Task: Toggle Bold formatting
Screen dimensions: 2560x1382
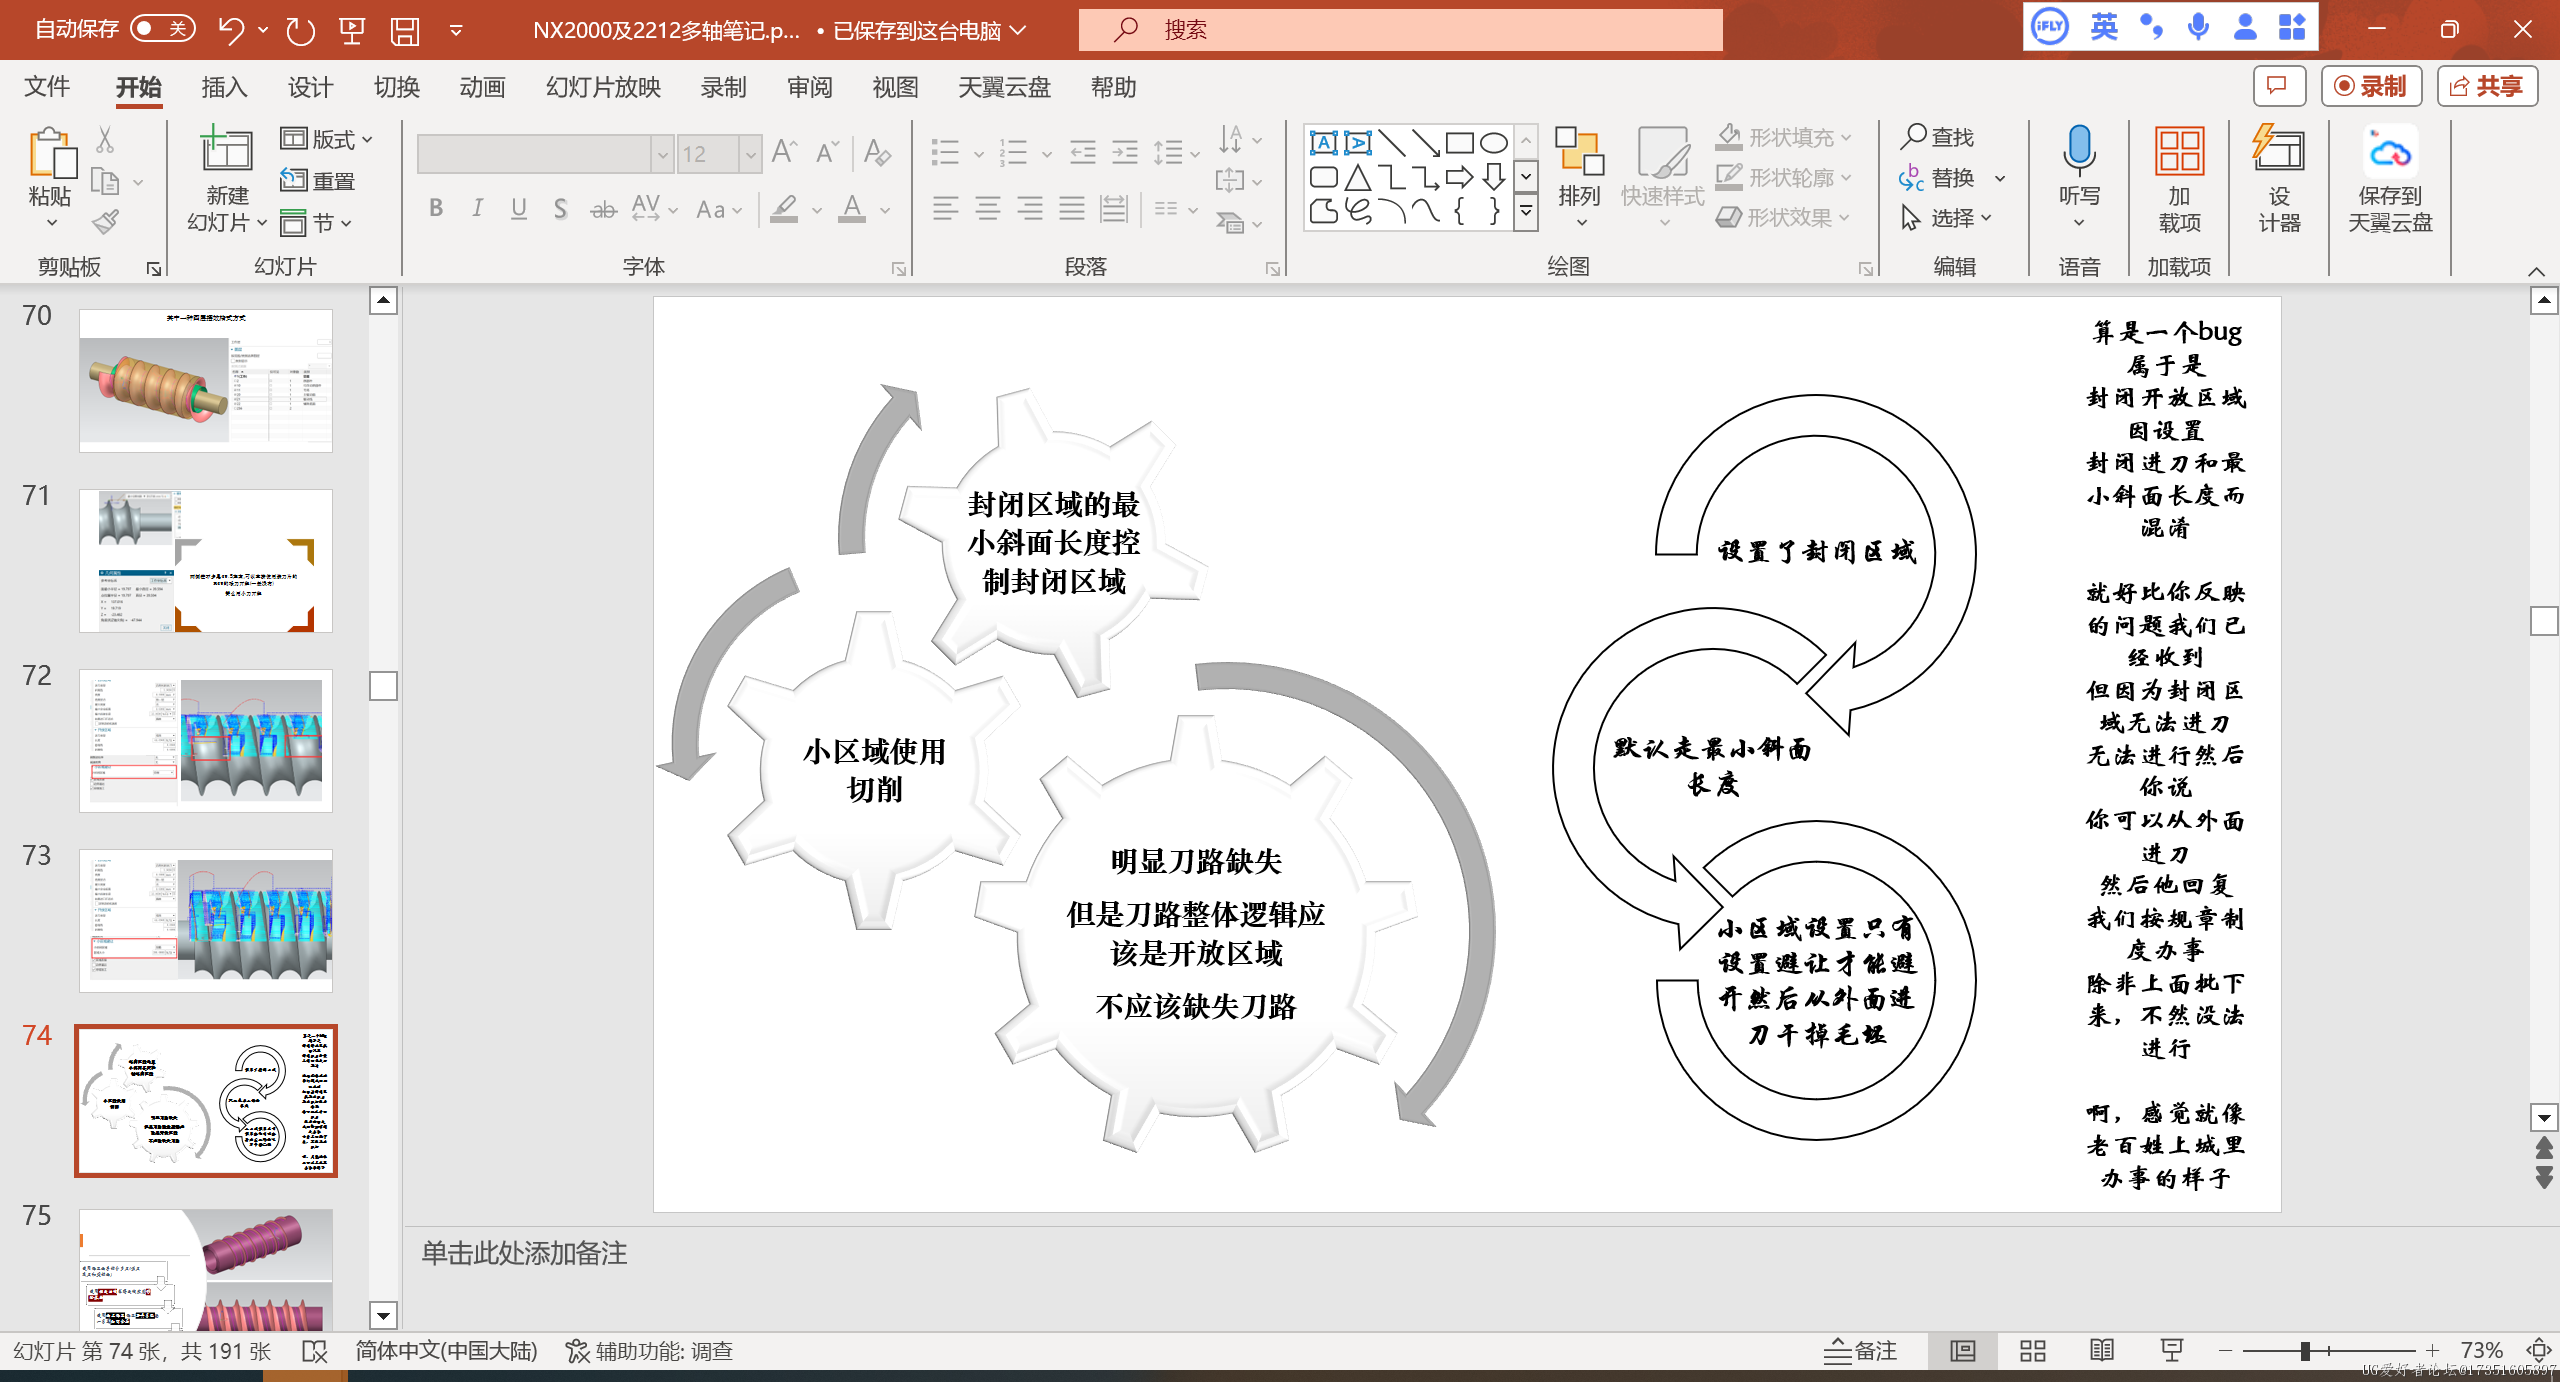Action: tap(436, 208)
